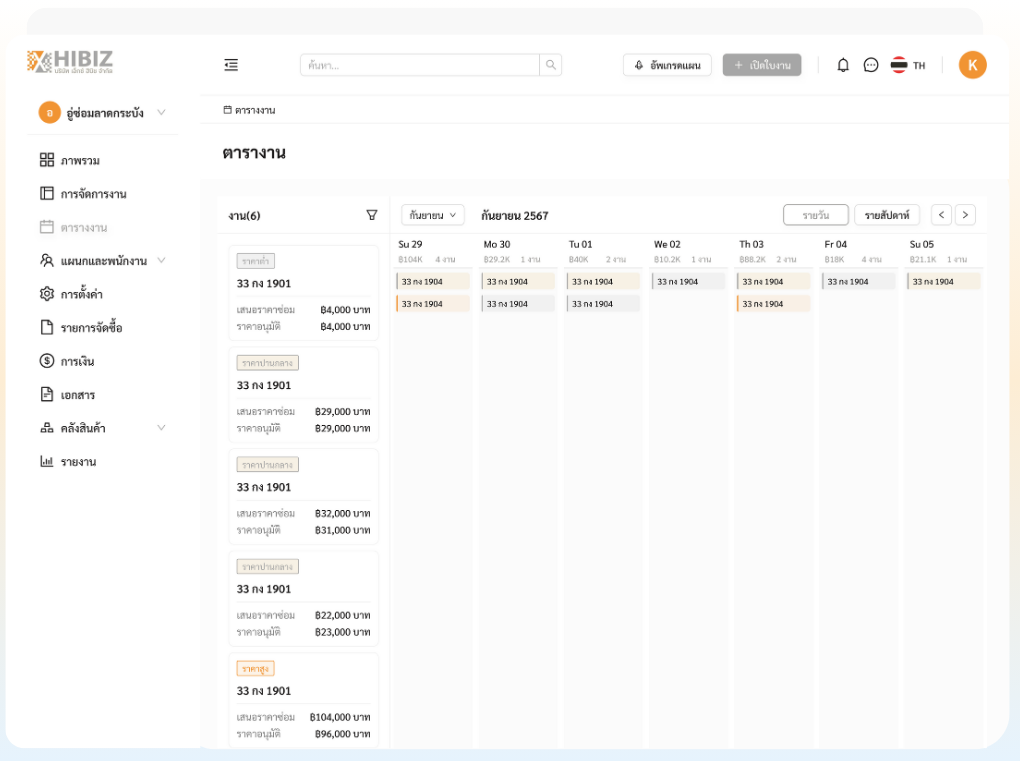Open the กันยายน month dropdown

(433, 215)
